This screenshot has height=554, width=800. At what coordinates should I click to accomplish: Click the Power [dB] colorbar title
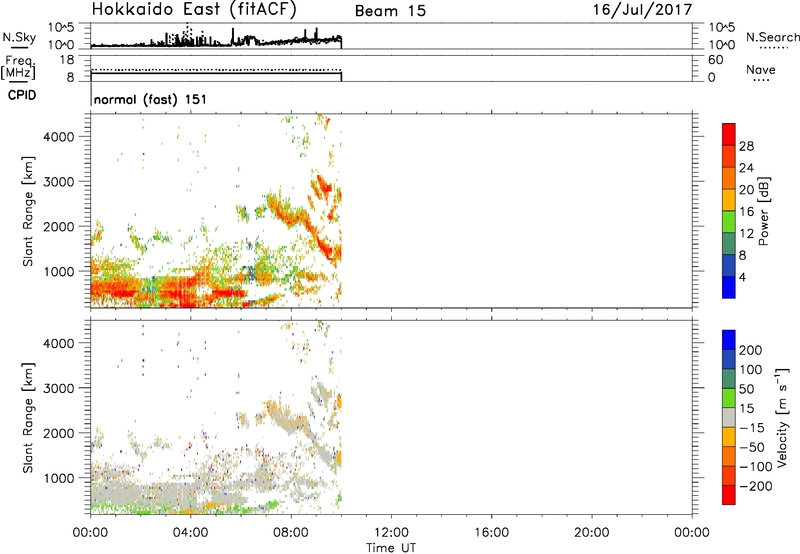point(764,211)
